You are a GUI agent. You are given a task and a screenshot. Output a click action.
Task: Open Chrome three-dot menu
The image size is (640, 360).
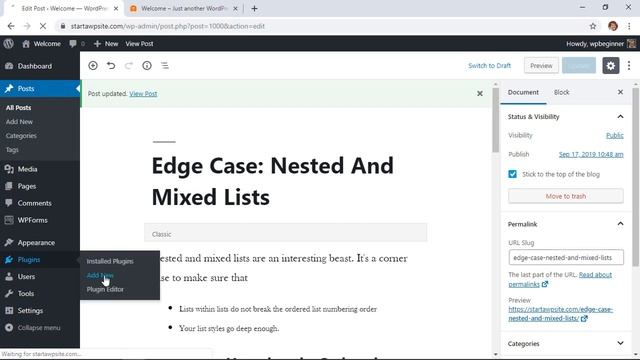629,26
